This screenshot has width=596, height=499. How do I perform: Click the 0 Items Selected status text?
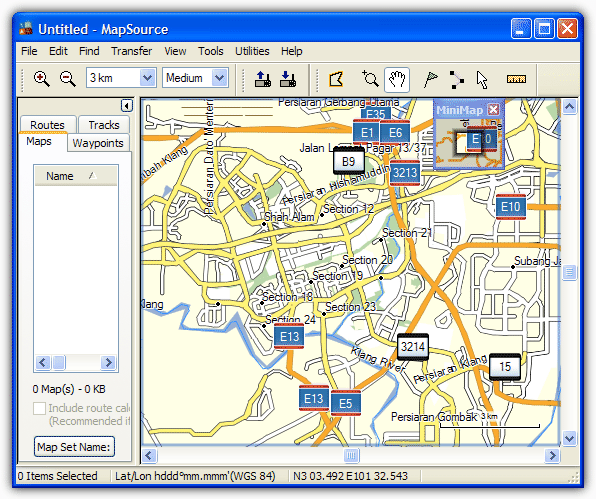click(x=57, y=476)
